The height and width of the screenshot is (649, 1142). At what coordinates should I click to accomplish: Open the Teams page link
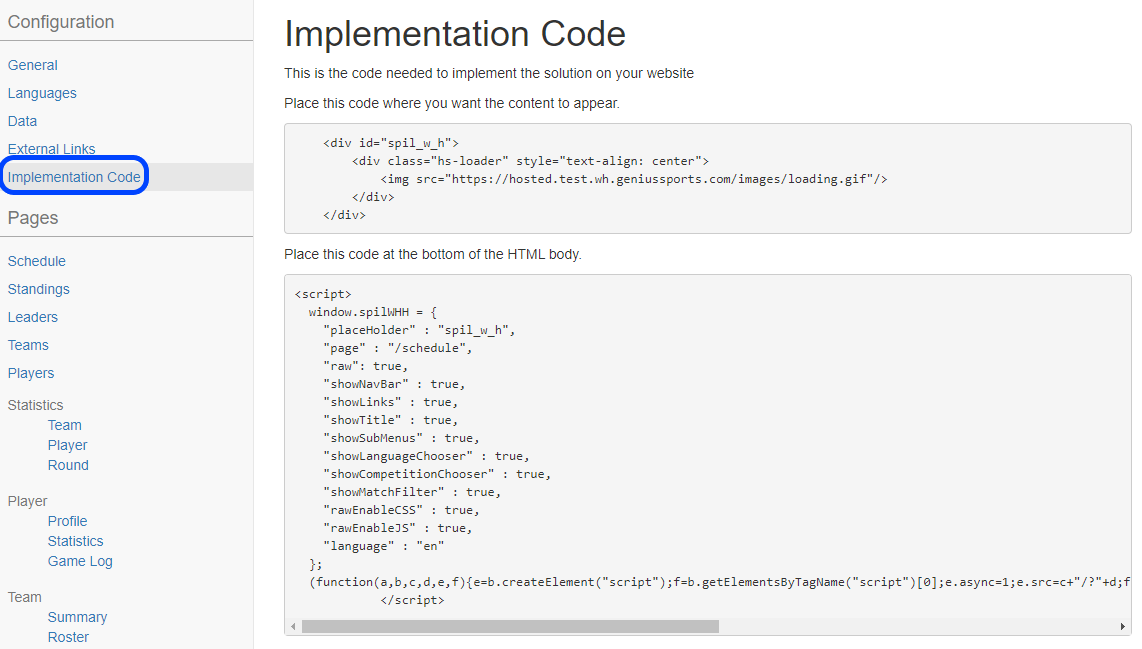[x=28, y=345]
